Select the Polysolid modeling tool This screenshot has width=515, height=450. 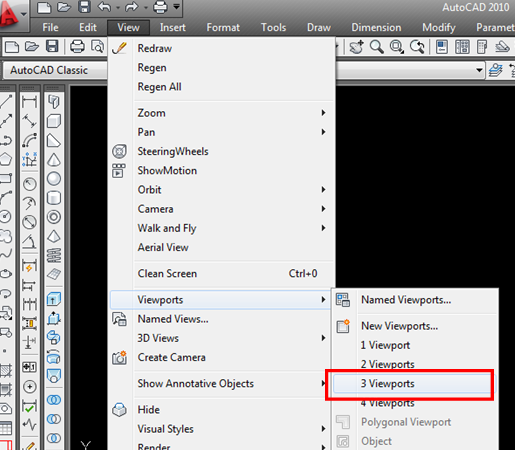tap(54, 101)
